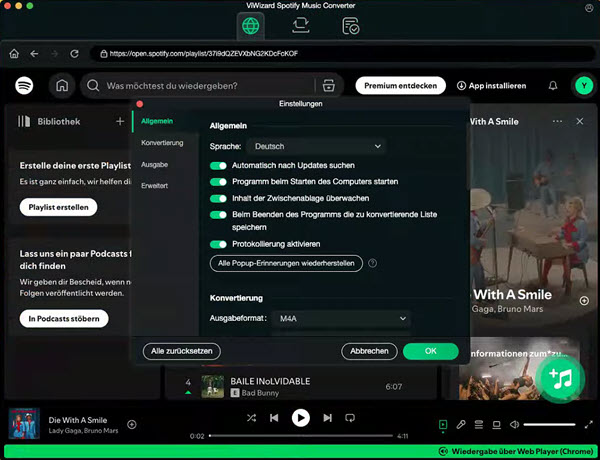Click App installieren link
Image resolution: width=600 pixels, height=460 pixels.
491,86
